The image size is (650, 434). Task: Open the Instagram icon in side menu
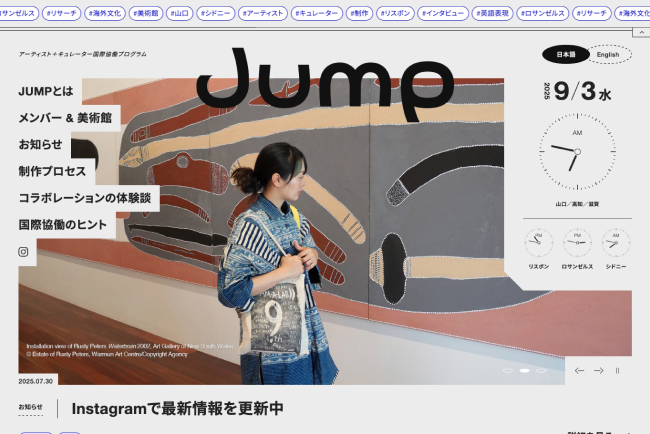[23, 252]
